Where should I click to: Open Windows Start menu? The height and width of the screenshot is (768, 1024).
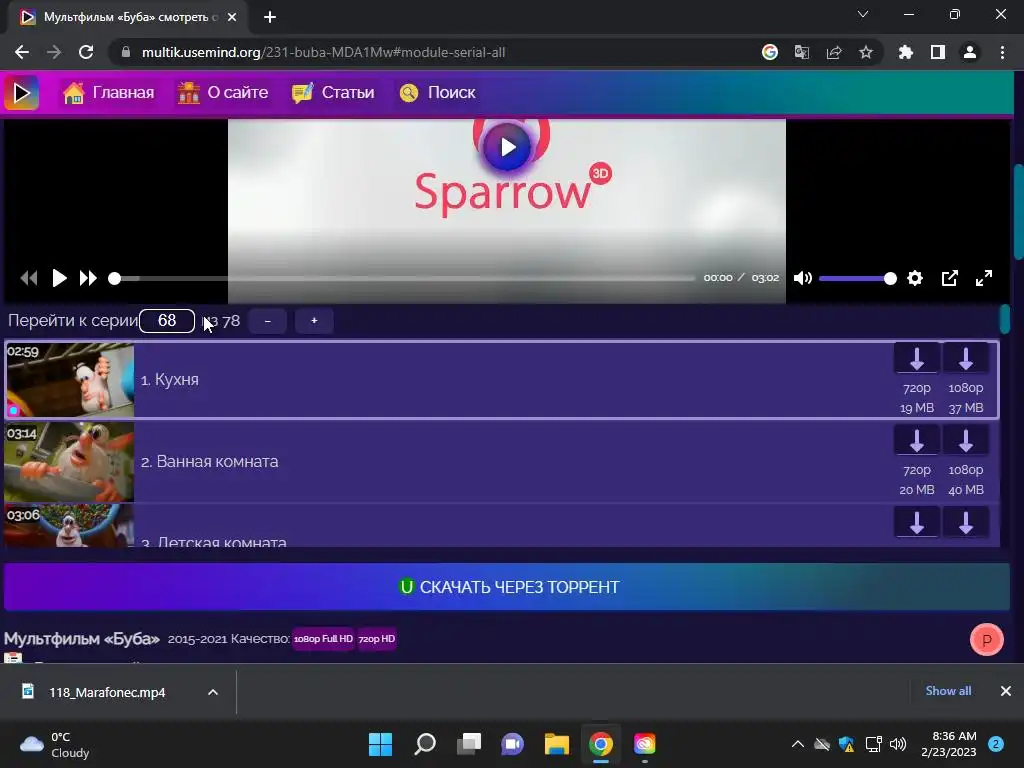380,744
